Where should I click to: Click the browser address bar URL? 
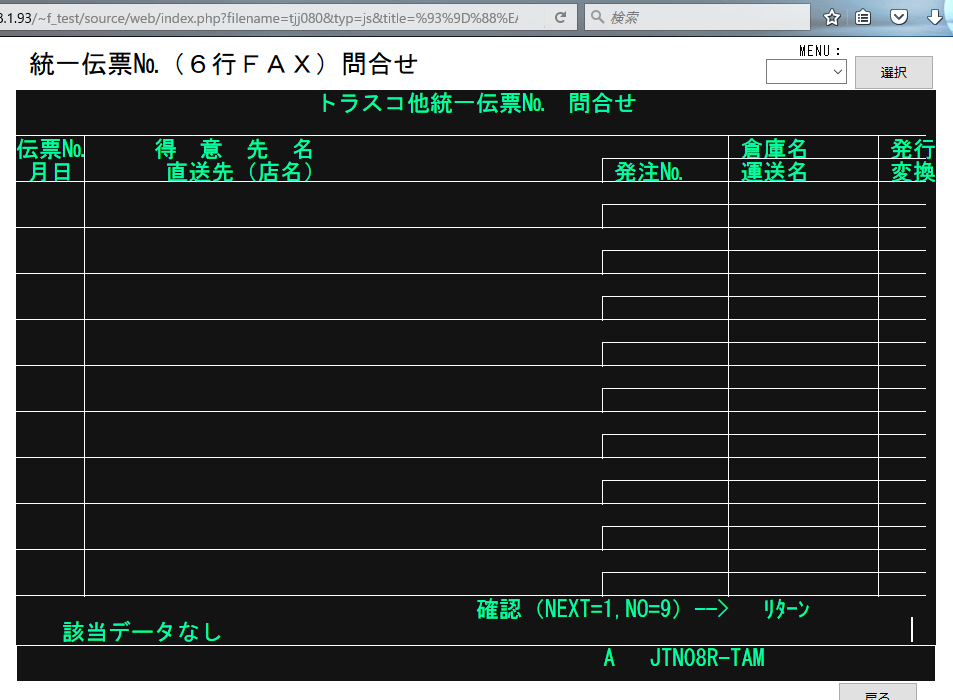(270, 17)
